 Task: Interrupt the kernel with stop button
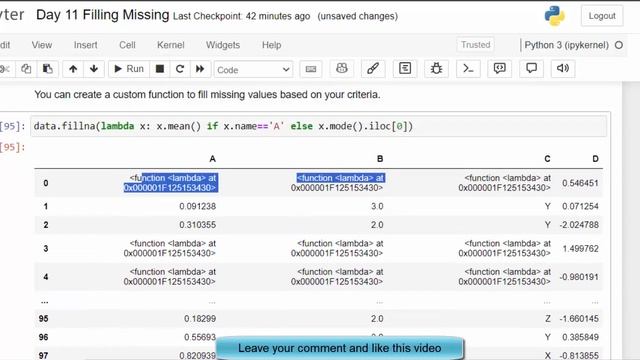pos(160,69)
